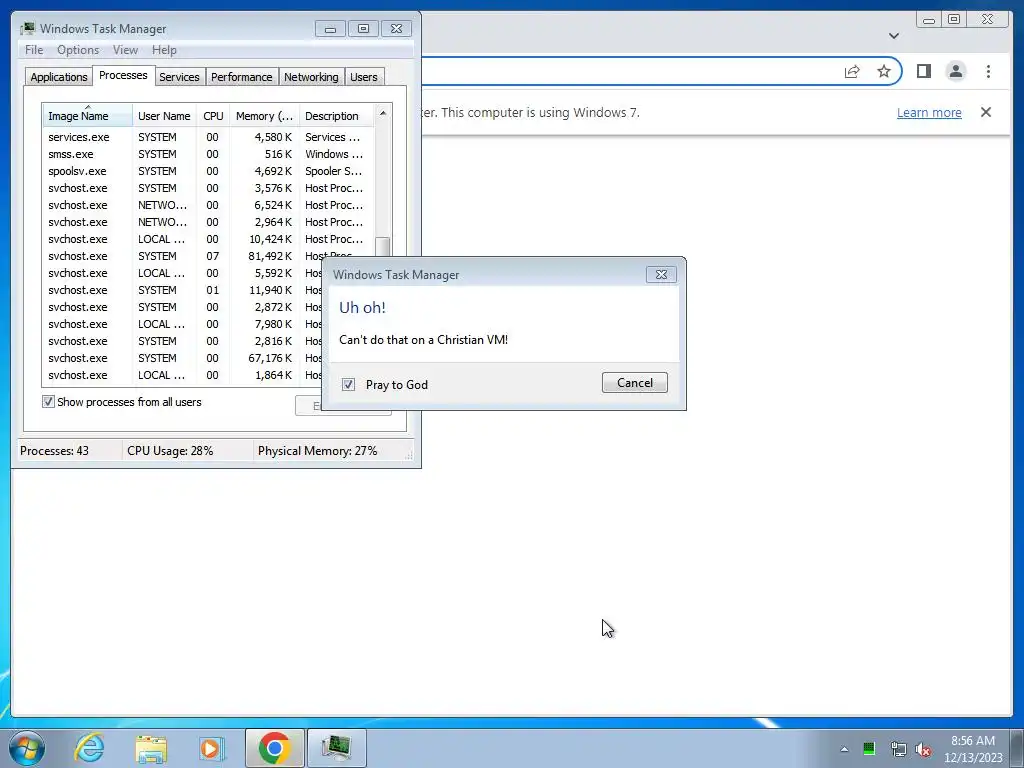This screenshot has height=768, width=1024.
Task: Toggle the Pray to God checkbox
Action: tap(348, 385)
